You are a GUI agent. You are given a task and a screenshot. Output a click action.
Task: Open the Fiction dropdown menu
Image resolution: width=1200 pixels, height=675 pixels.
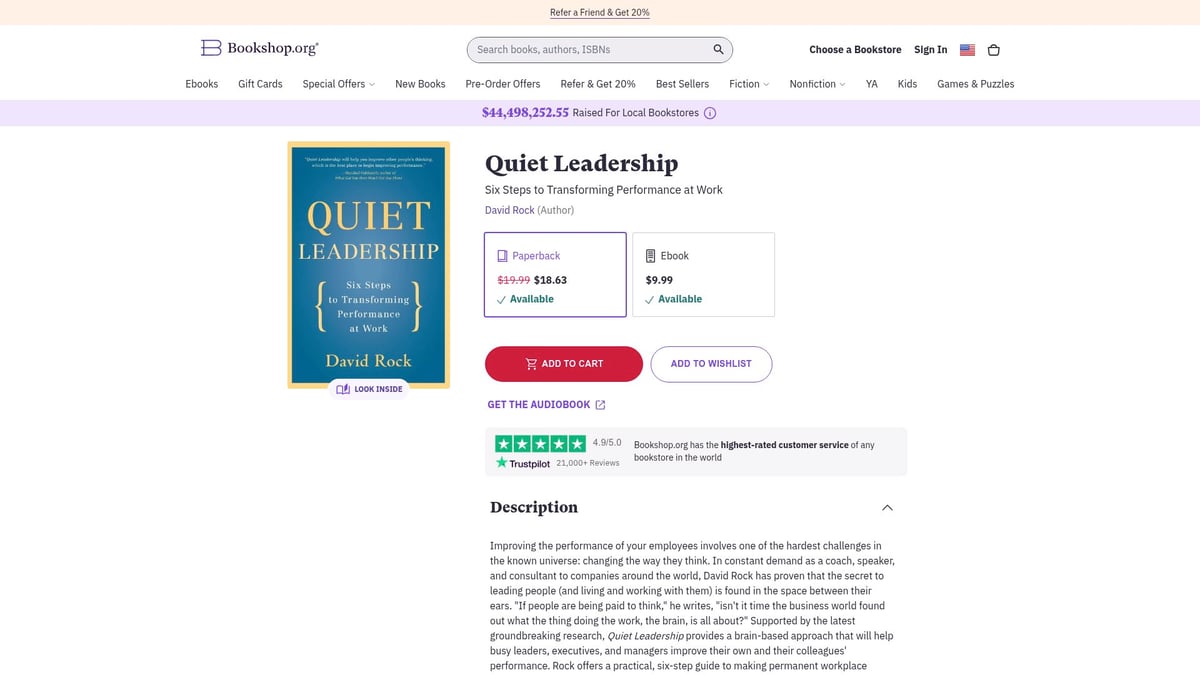pyautogui.click(x=748, y=84)
